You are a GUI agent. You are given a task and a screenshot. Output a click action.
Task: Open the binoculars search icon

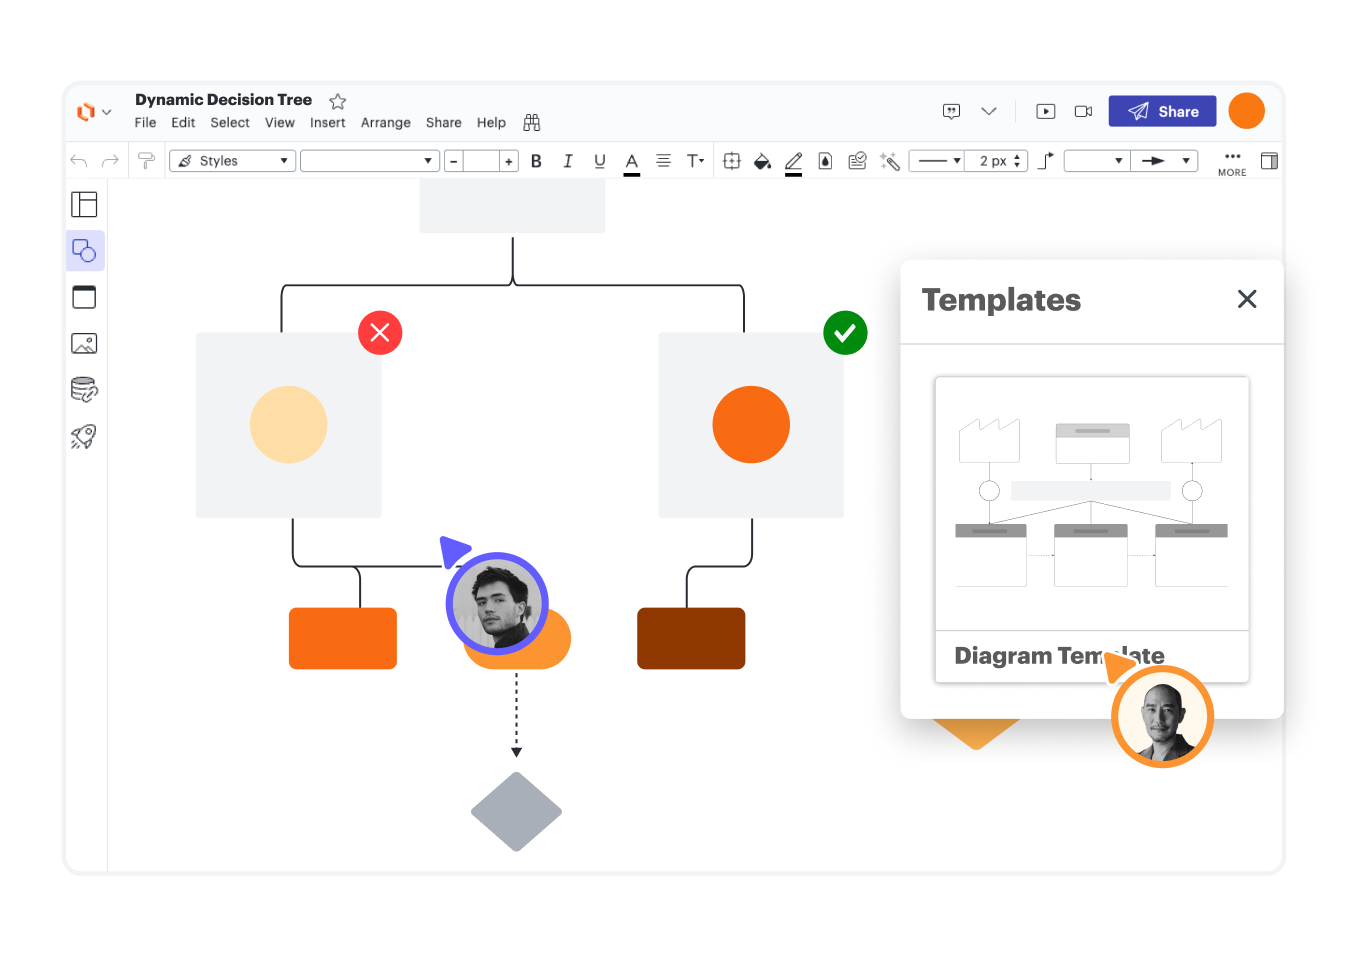point(532,123)
